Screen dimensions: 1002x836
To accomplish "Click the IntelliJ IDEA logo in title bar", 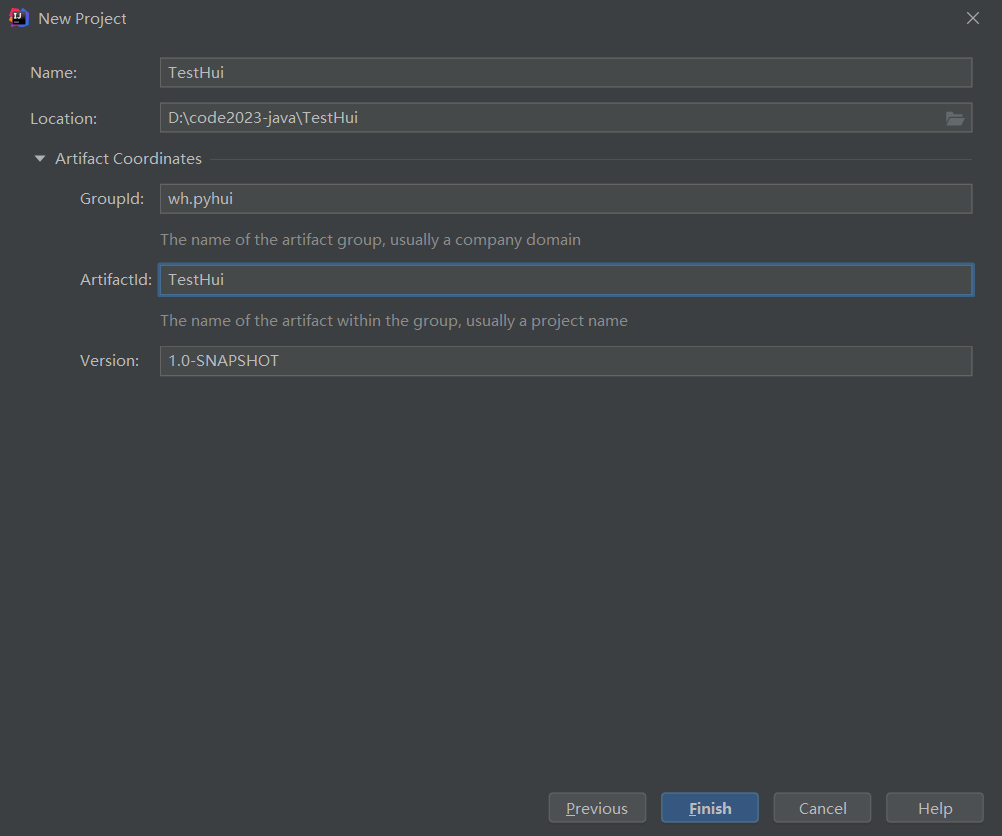I will [x=19, y=18].
